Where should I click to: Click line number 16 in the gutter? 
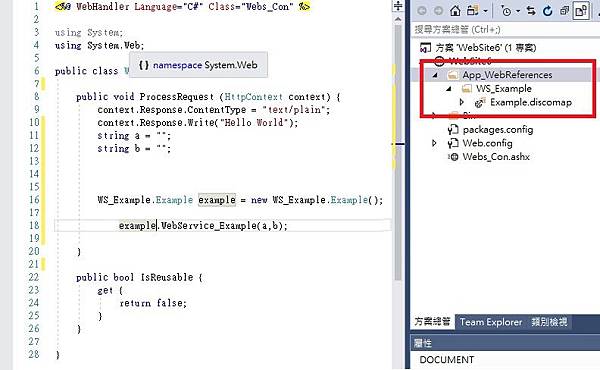tap(34, 200)
